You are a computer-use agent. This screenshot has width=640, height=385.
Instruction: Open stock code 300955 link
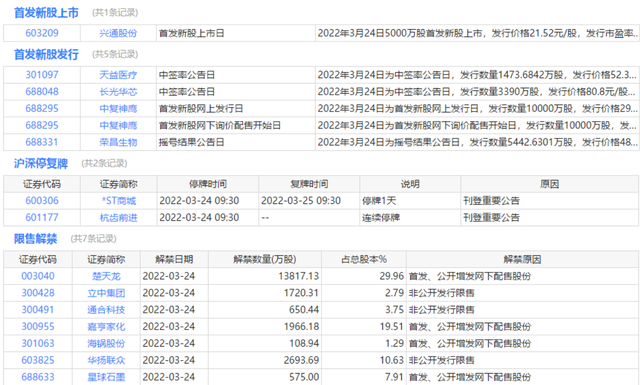tap(38, 327)
